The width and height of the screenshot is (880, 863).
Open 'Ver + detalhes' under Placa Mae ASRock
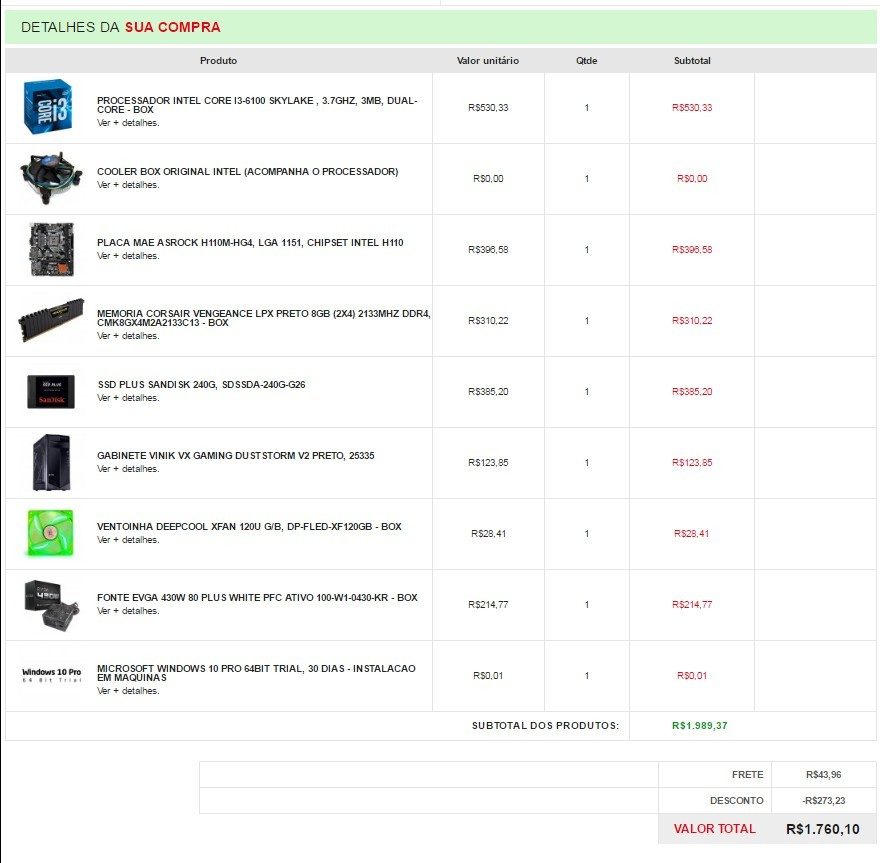point(128,256)
